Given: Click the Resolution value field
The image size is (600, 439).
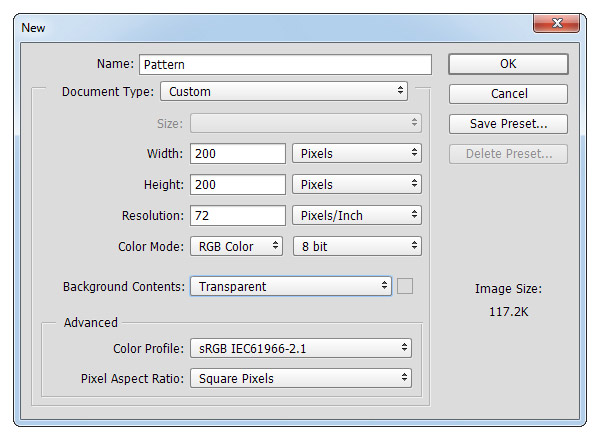Looking at the screenshot, I should [238, 216].
